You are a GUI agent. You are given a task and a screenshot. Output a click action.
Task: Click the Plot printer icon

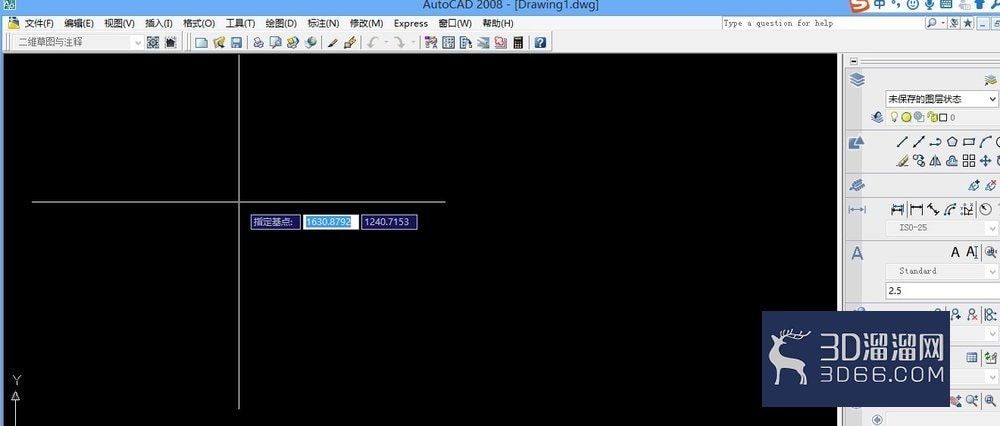(258, 43)
